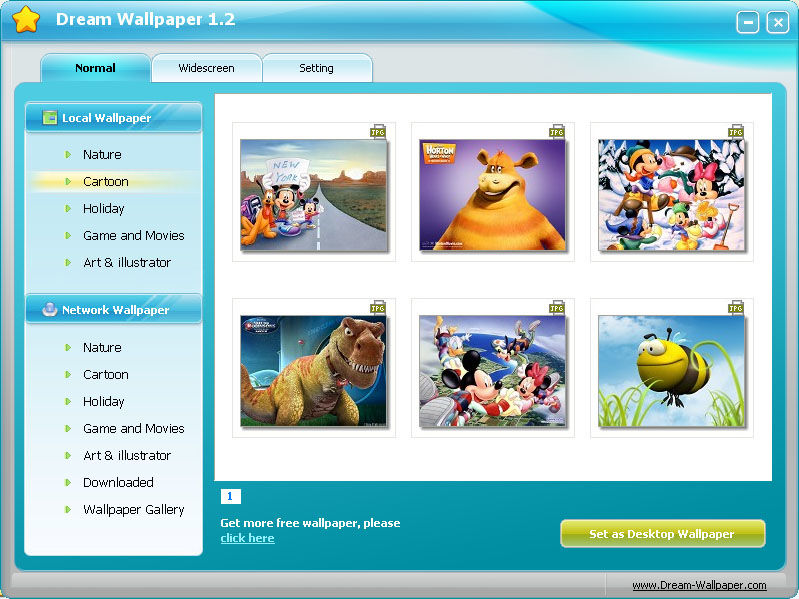Screen dimensions: 799x599
Task: Collapse the Local Wallpaper section header
Action: 114,118
